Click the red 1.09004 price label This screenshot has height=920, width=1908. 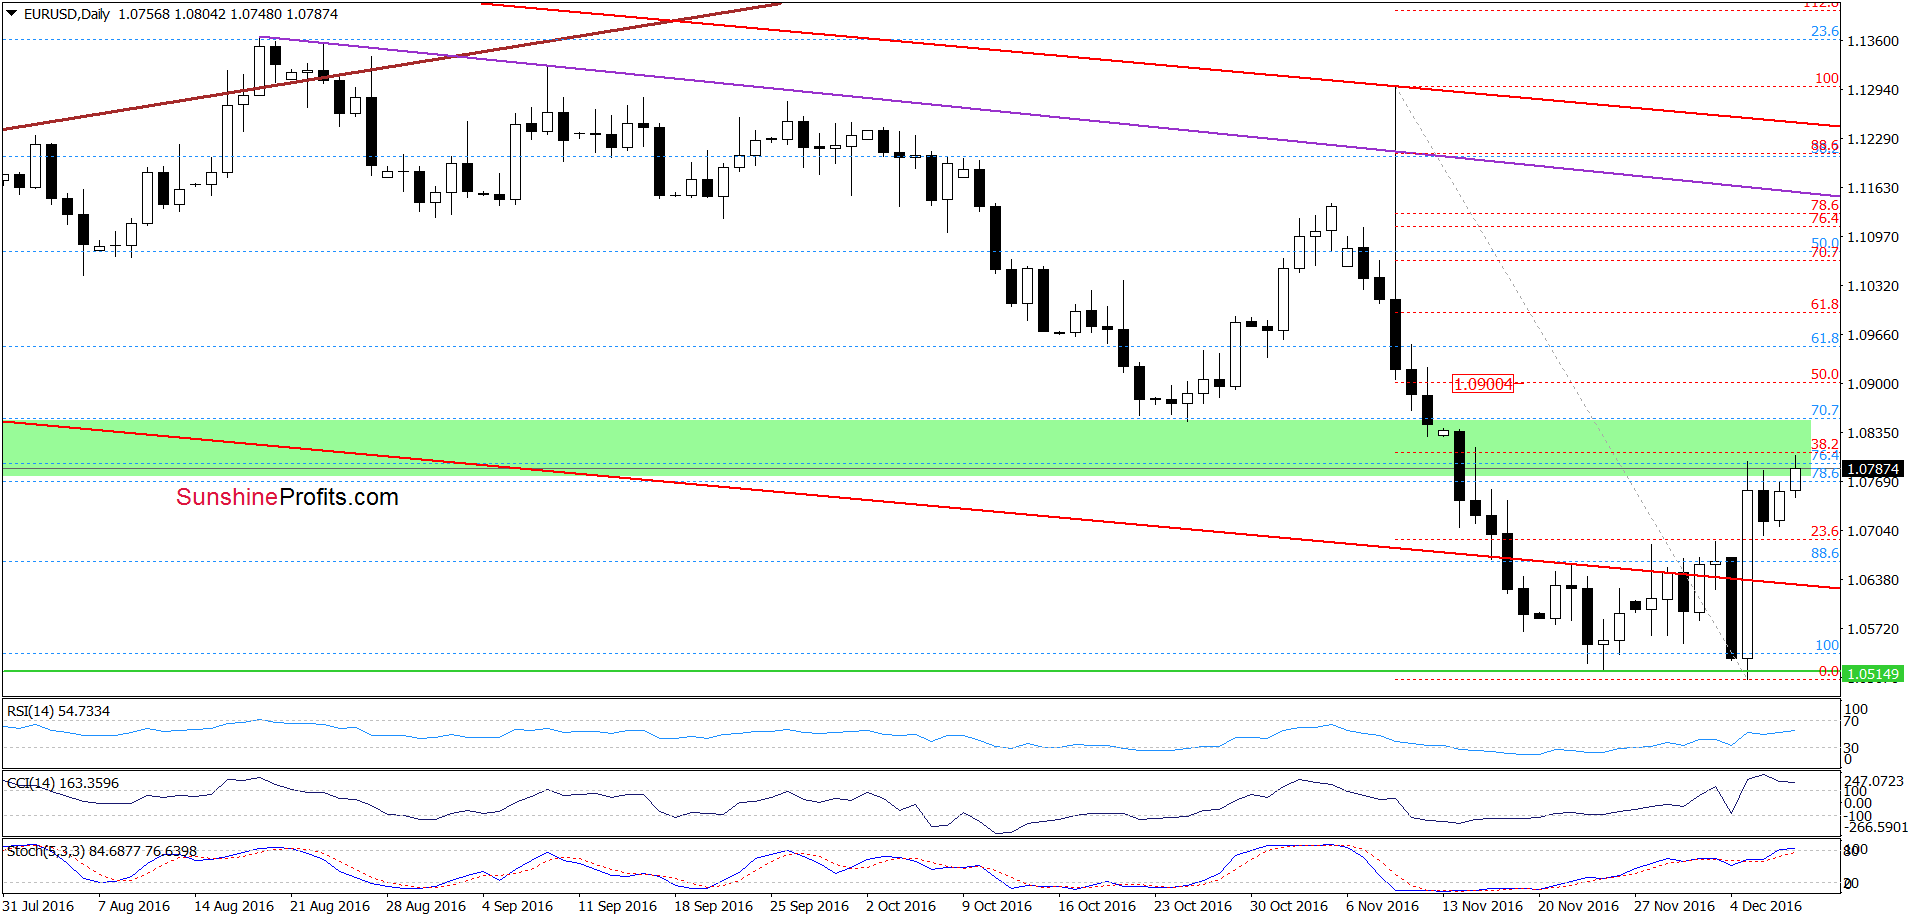pos(1483,384)
